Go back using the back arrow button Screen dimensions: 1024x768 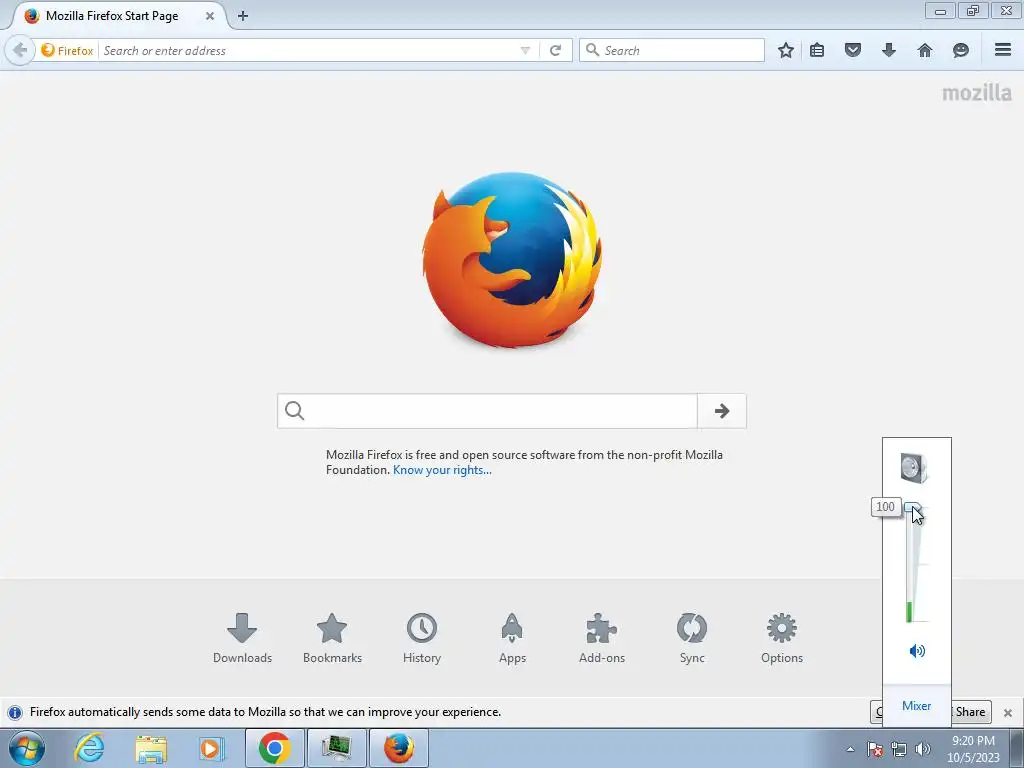tap(20, 50)
